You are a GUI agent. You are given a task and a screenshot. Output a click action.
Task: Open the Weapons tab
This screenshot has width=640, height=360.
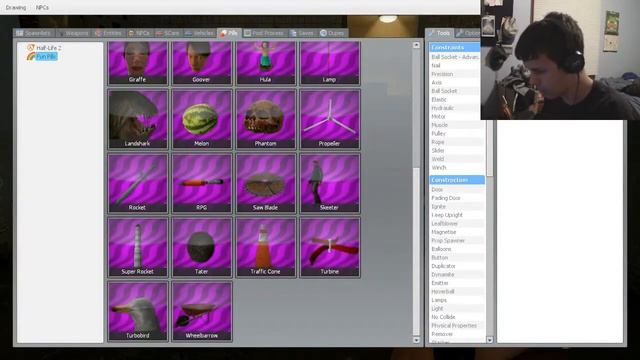tap(73, 33)
